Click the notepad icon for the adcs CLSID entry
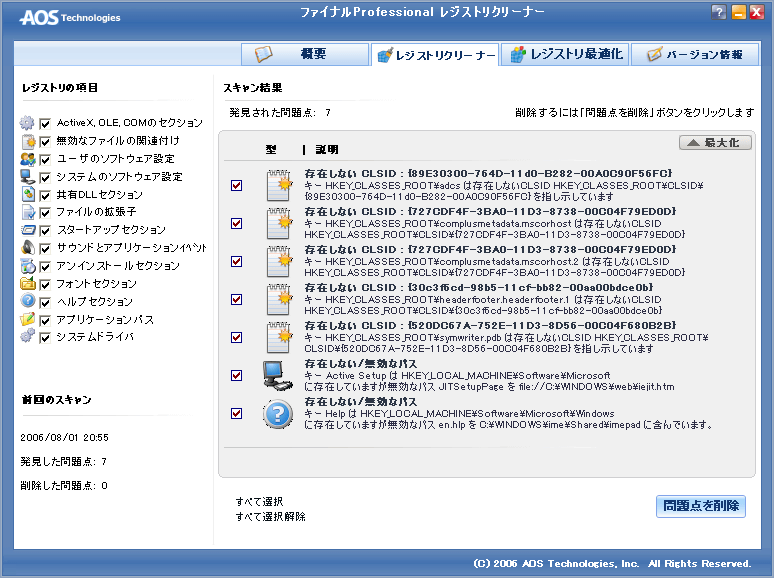The width and height of the screenshot is (774, 578). click(279, 185)
